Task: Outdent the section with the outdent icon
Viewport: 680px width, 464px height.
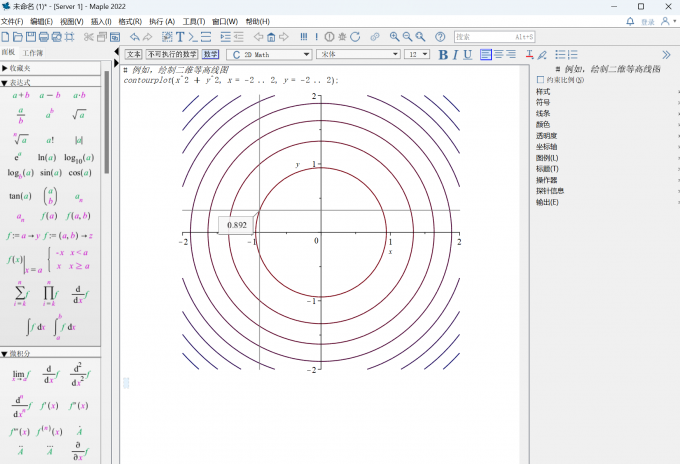Action: click(x=239, y=37)
